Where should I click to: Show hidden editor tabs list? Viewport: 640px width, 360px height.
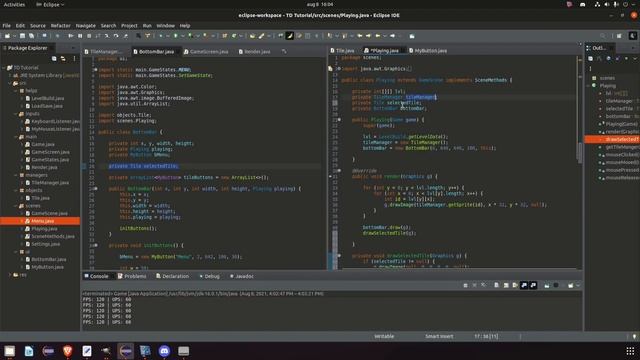pyautogui.click(x=284, y=51)
